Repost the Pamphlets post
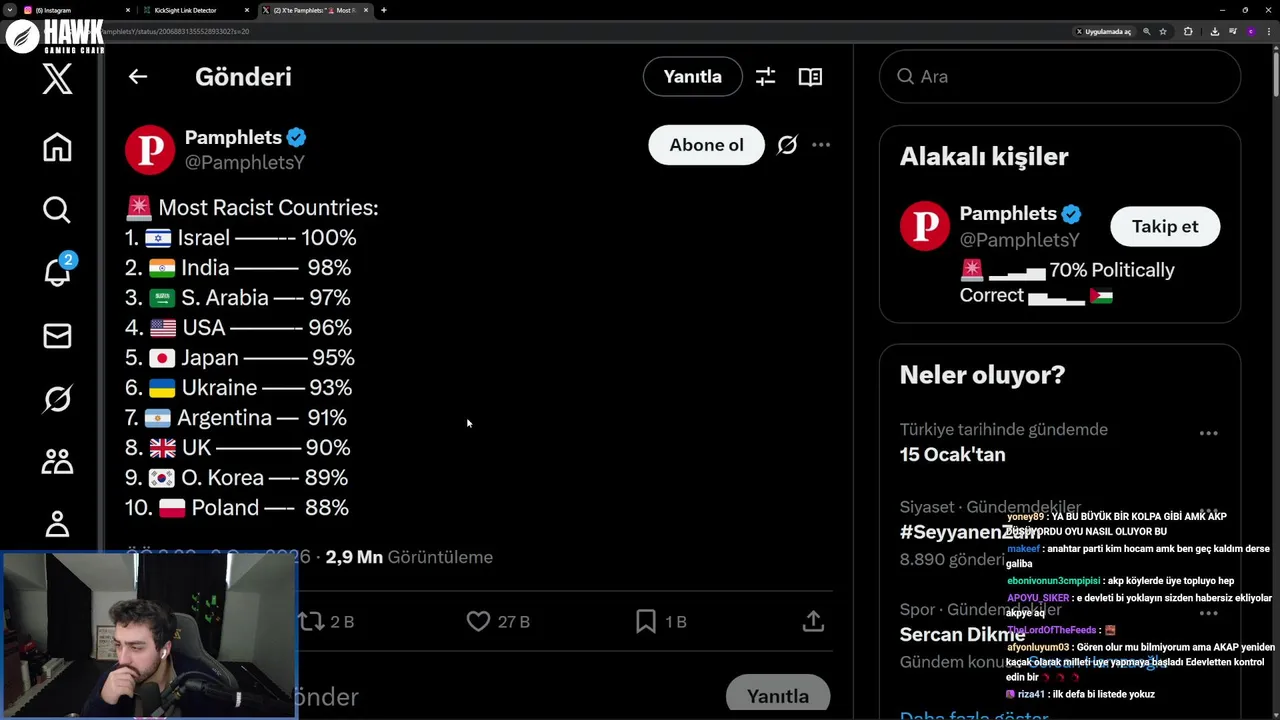This screenshot has width=1280, height=720. [312, 621]
